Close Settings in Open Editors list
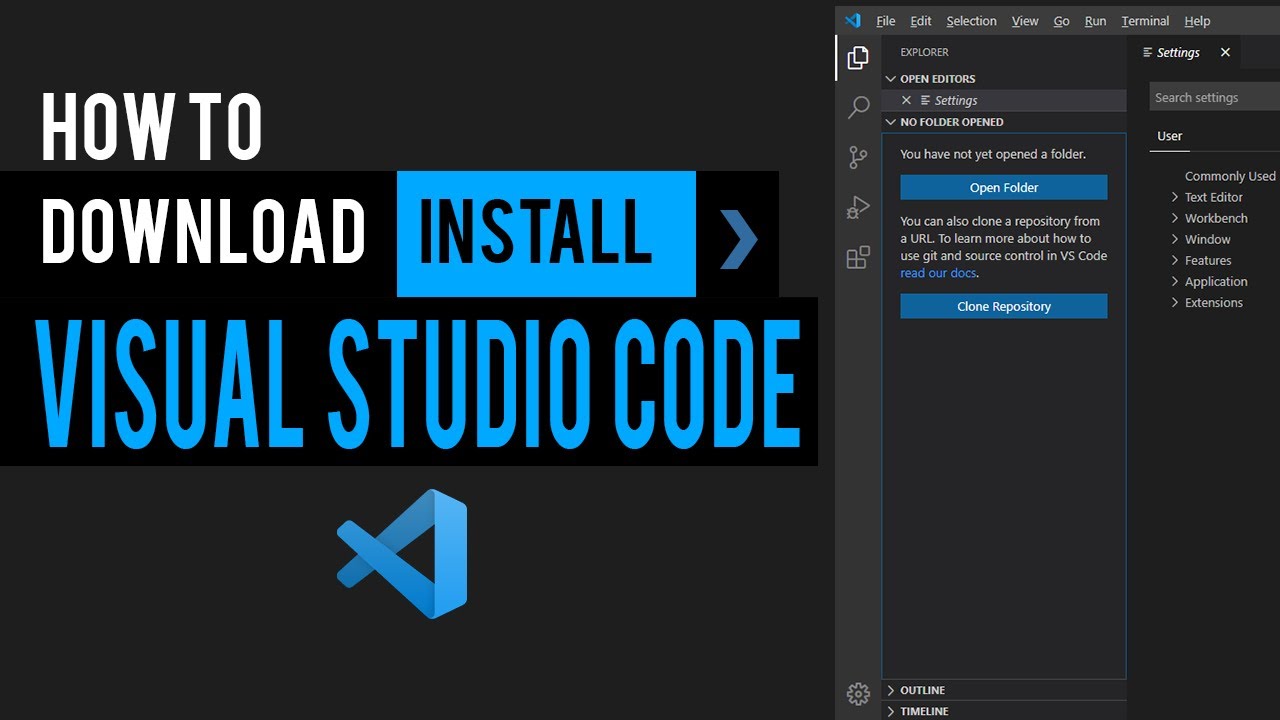 (906, 100)
